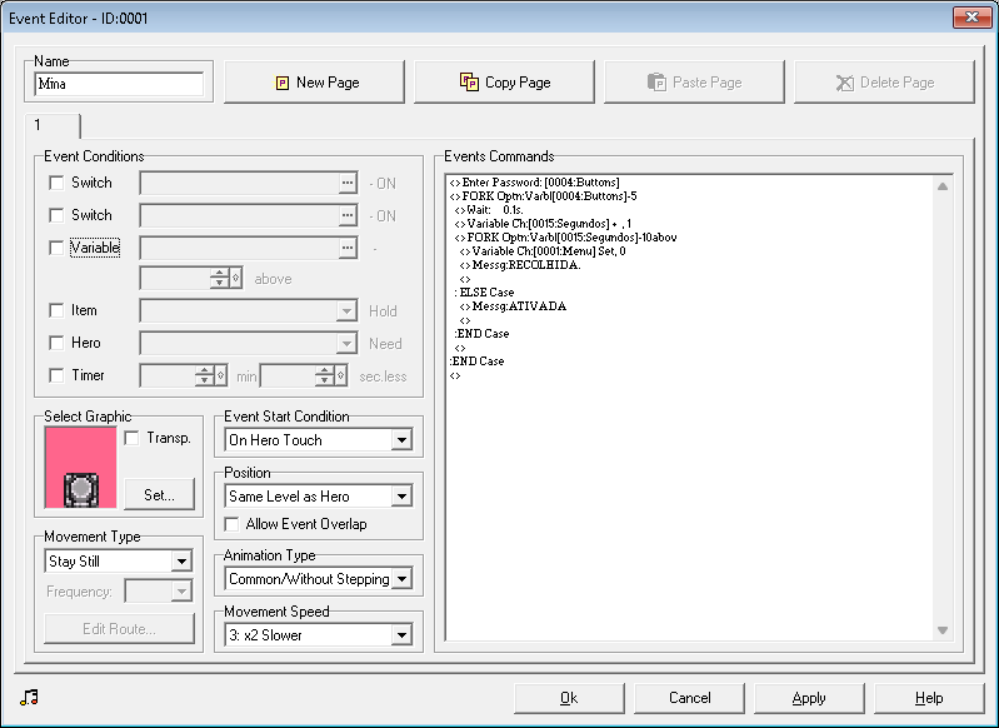Enable the Timer condition checkbox
The image size is (999, 728).
point(57,376)
